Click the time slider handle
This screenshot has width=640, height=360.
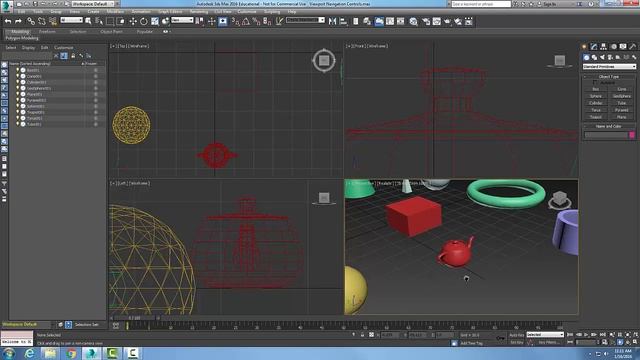click(x=135, y=318)
